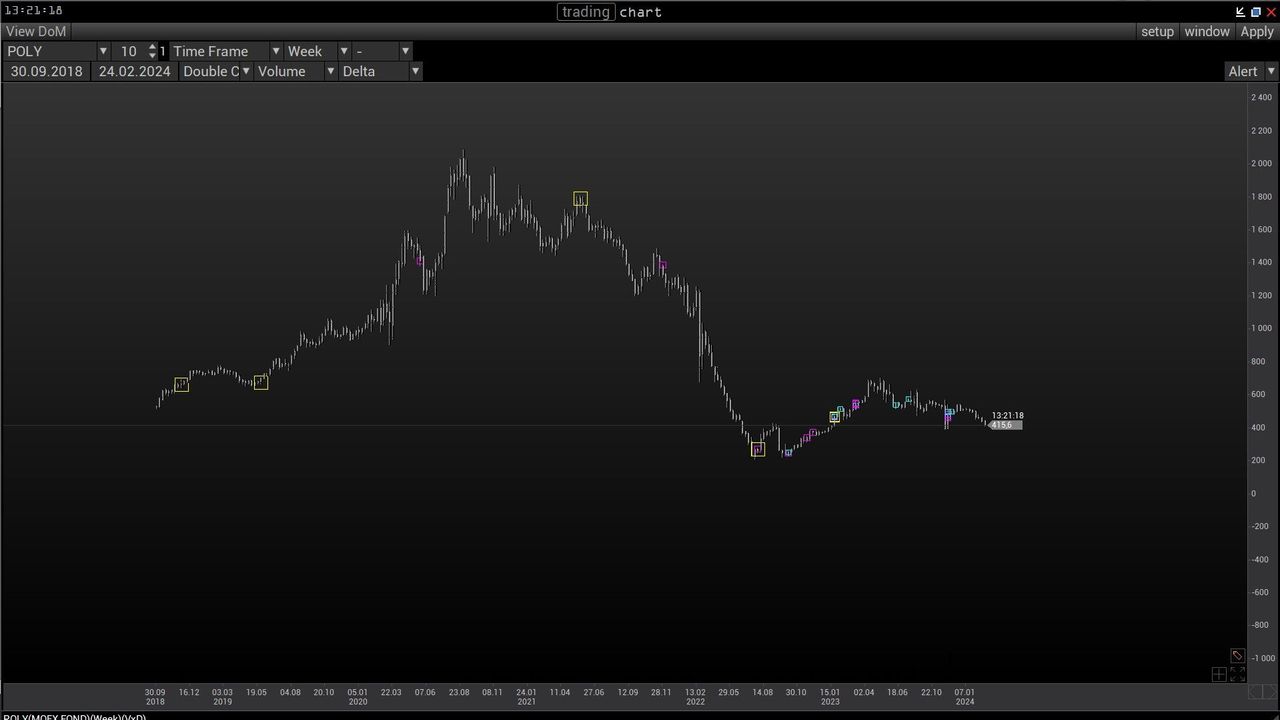The image size is (1280, 720).
Task: Open the dash dropdown next to Week
Action: click(405, 51)
